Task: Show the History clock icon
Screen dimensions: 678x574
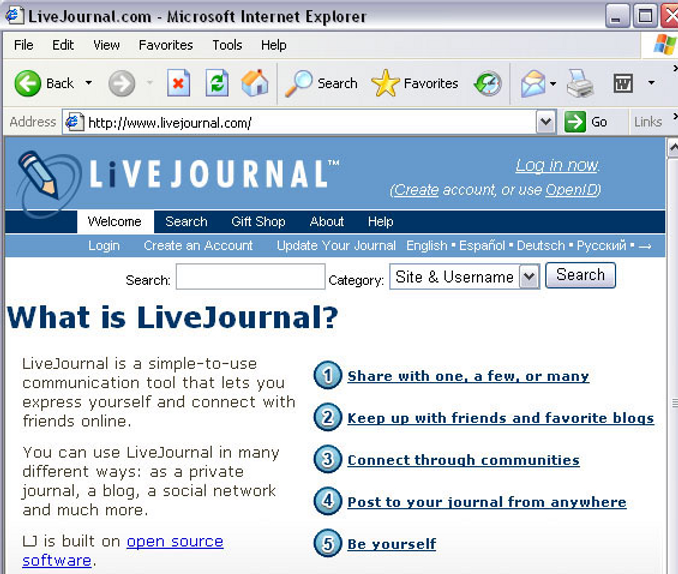Action: 488,83
